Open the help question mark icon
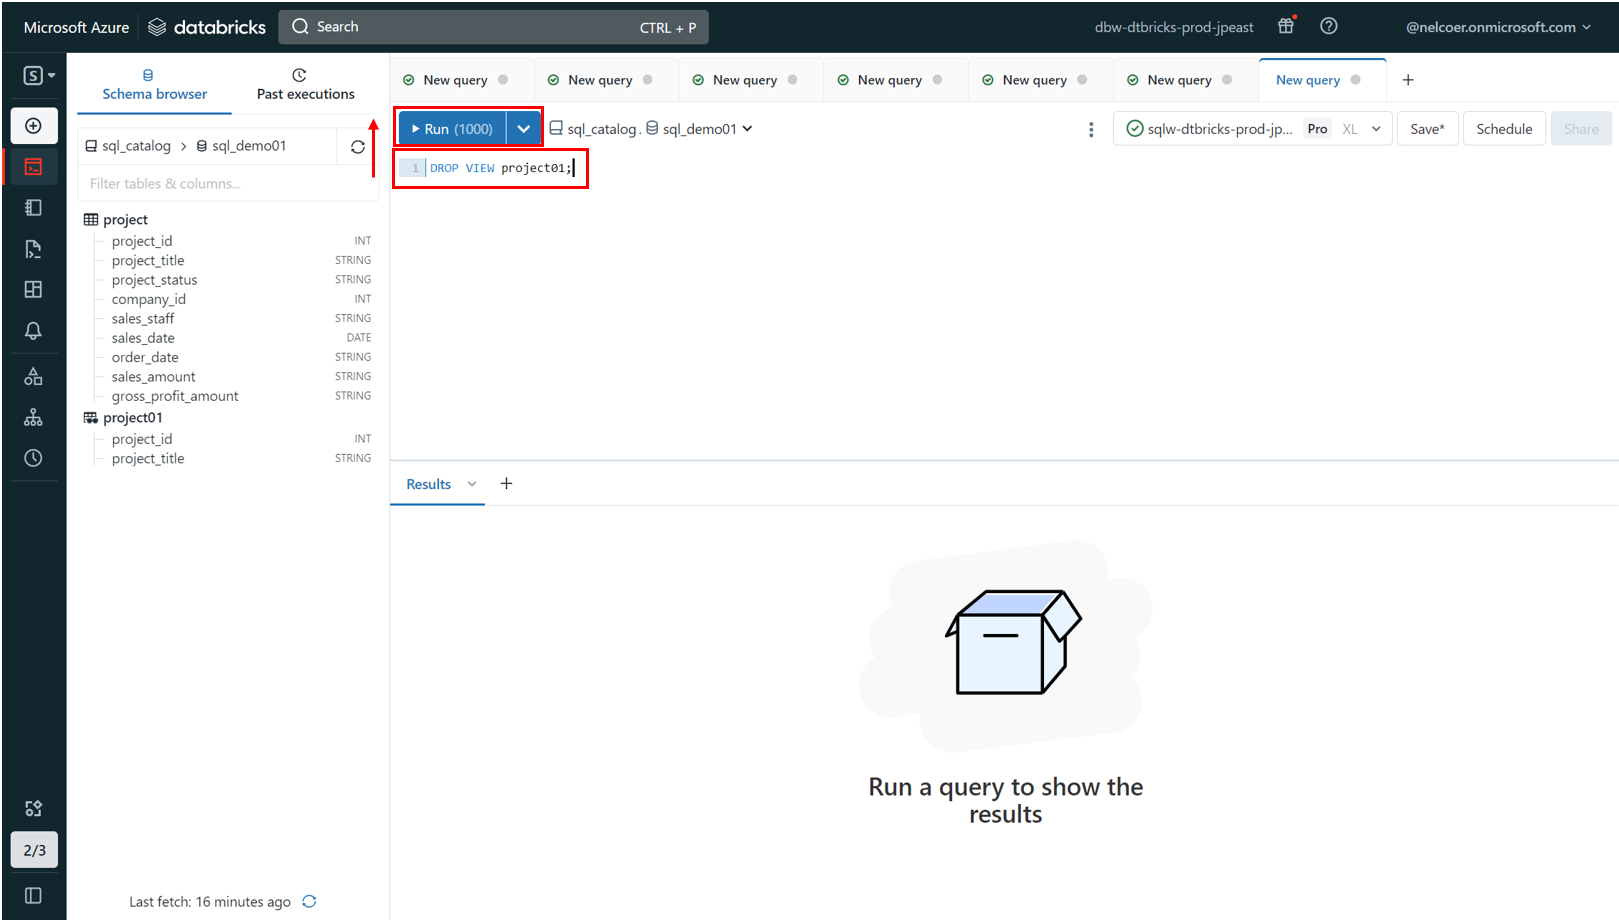 (x=1329, y=27)
